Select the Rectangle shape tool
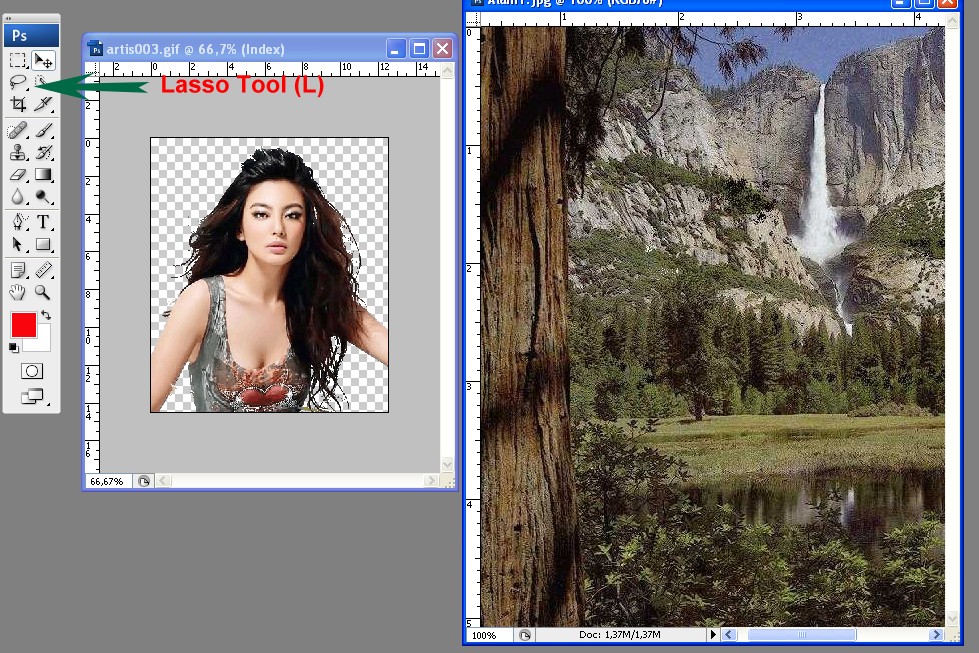 point(43,244)
